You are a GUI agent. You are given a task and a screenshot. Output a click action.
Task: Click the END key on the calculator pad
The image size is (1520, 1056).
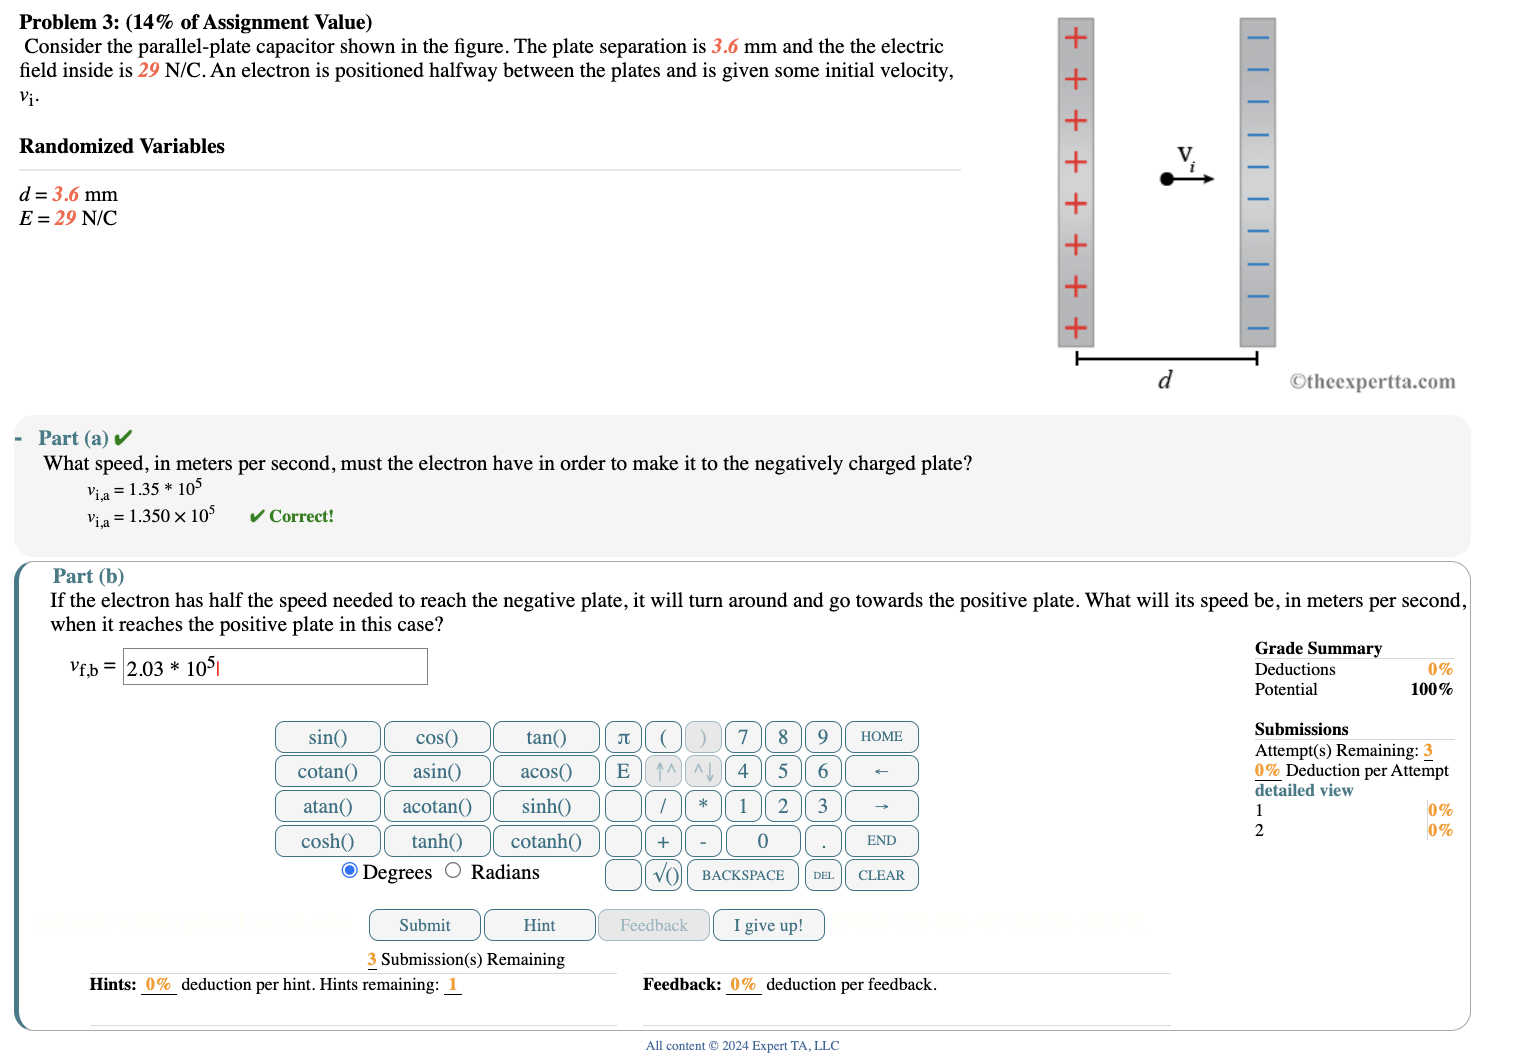point(881,840)
